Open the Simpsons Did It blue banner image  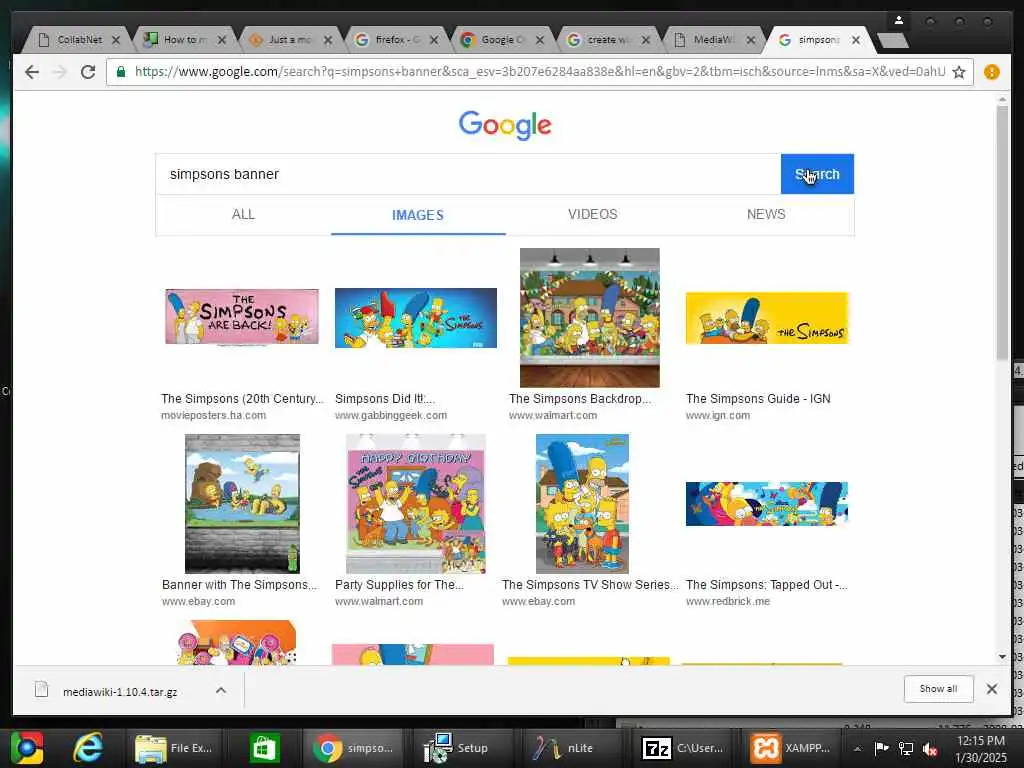coord(416,318)
